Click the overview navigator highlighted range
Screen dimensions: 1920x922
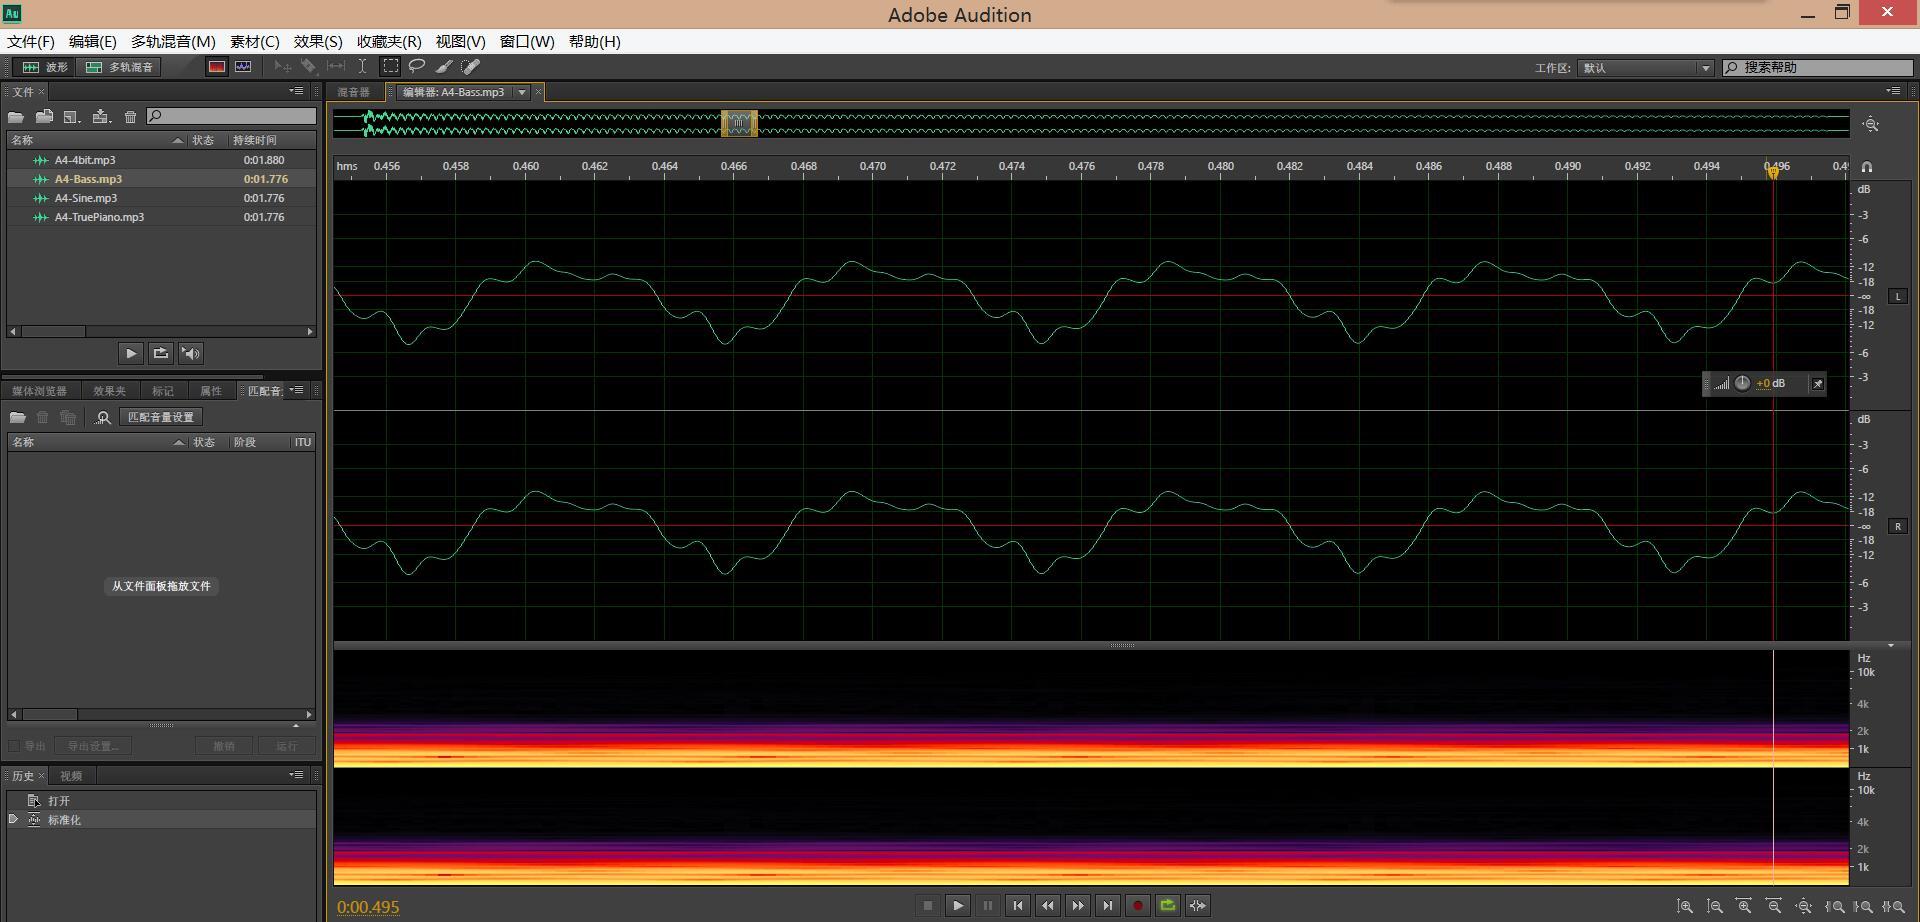pos(739,123)
